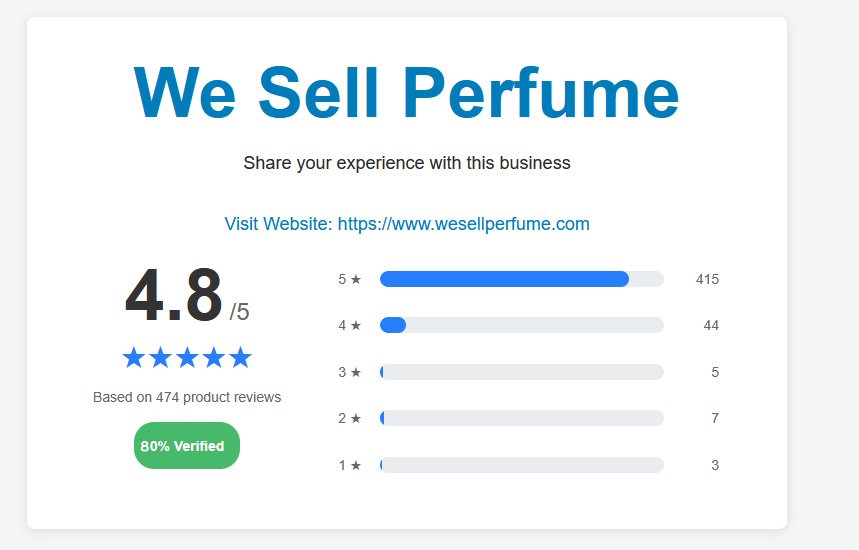Screen dimensions: 859x550
Task: Click the 4.8 overall rating score
Action: click(x=174, y=297)
